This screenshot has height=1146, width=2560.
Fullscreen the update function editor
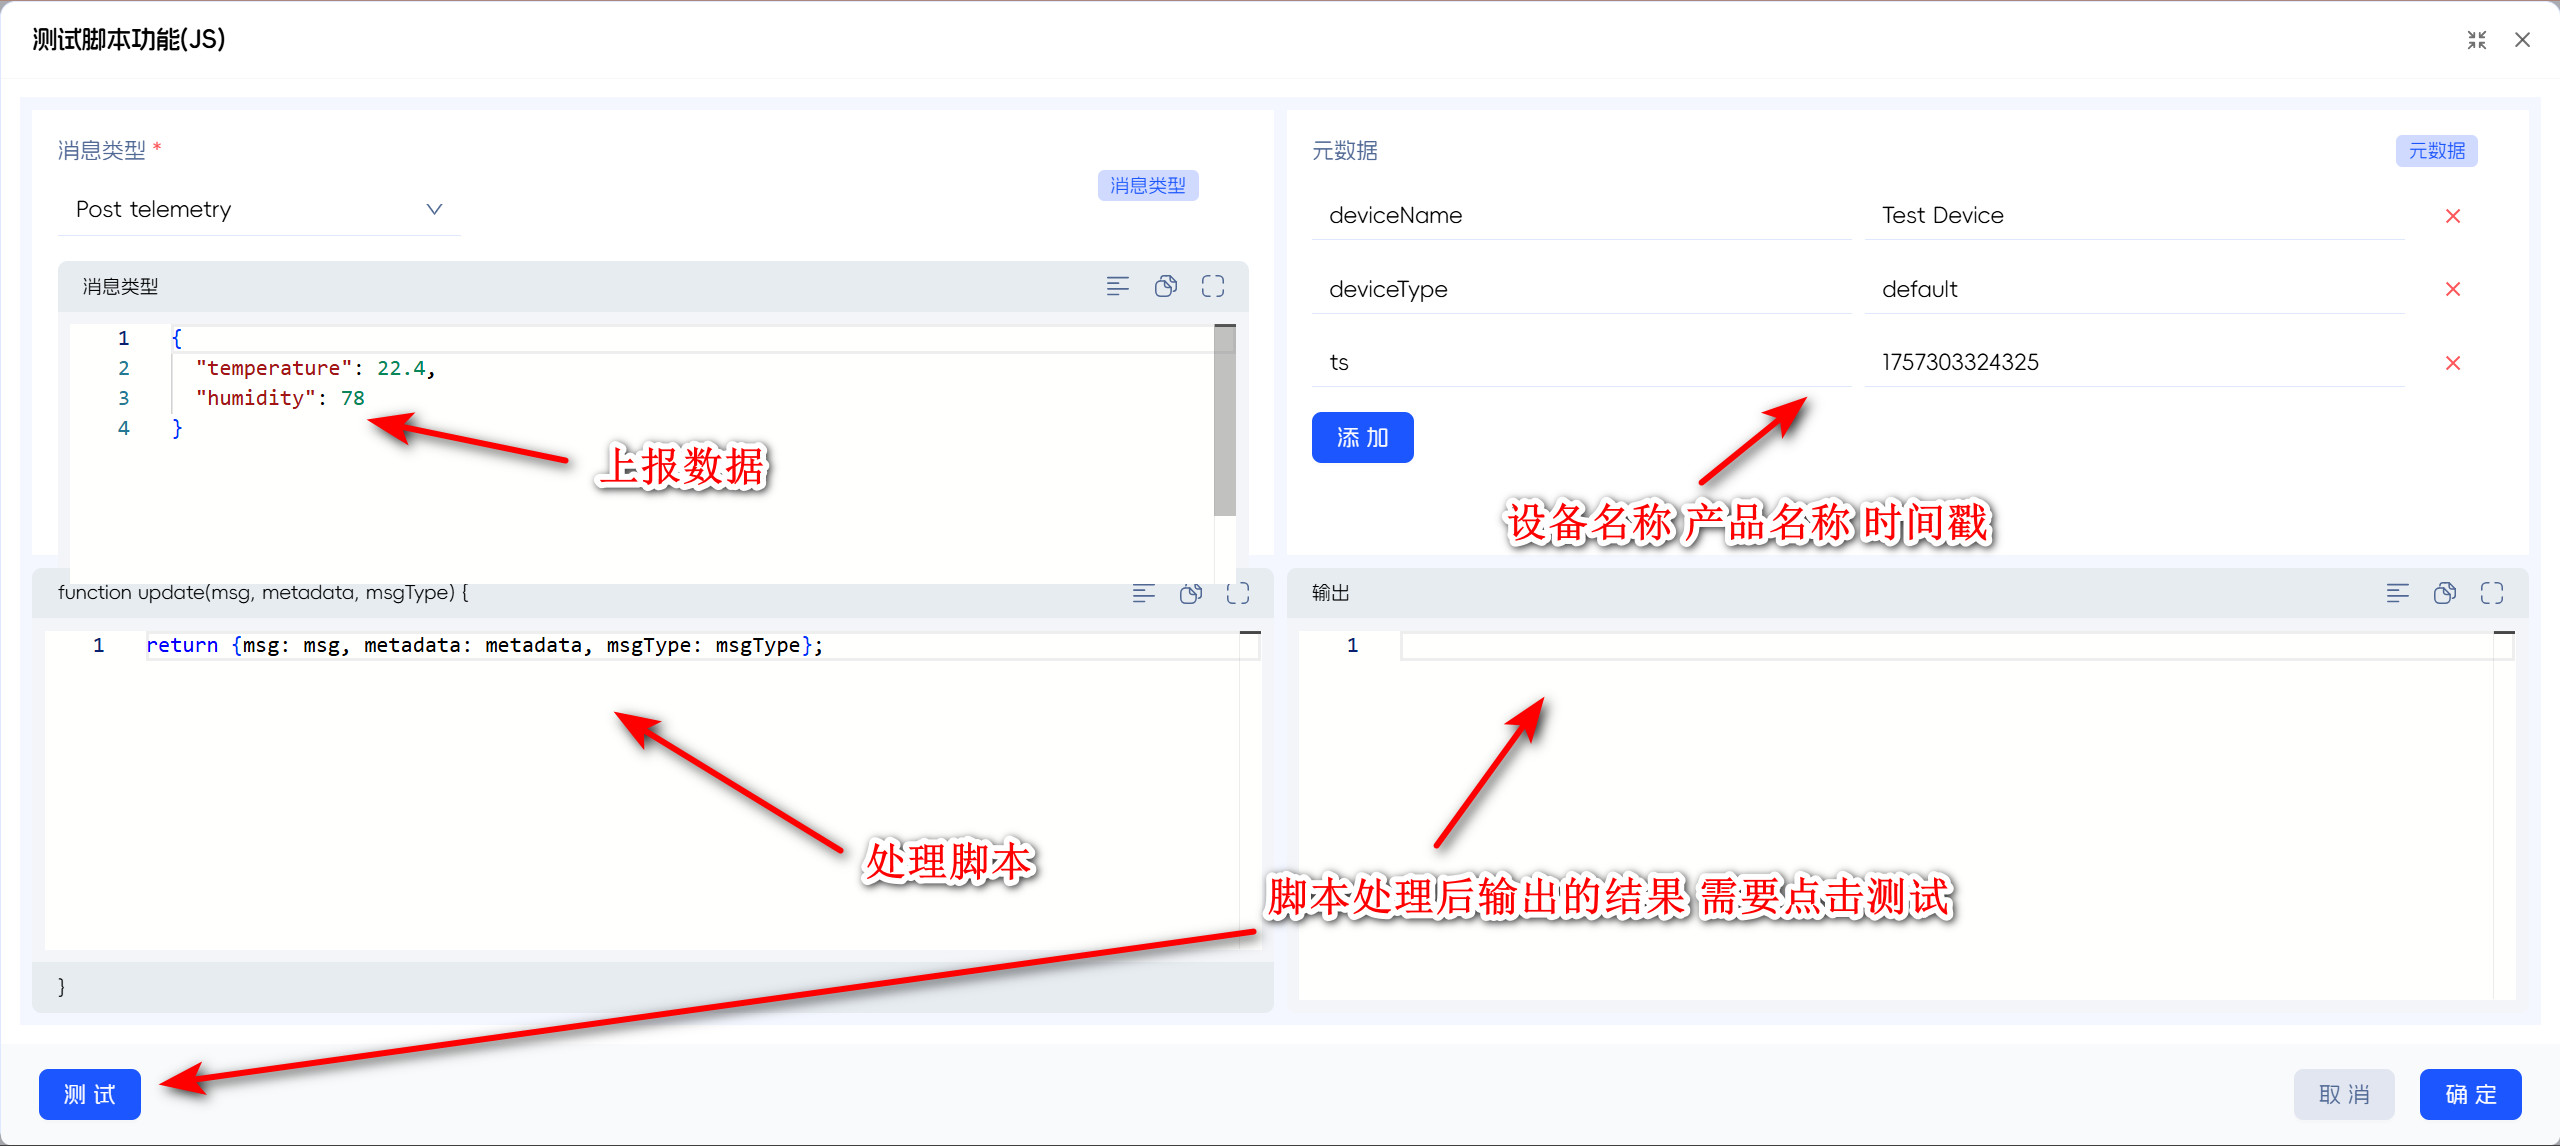pos(1237,594)
